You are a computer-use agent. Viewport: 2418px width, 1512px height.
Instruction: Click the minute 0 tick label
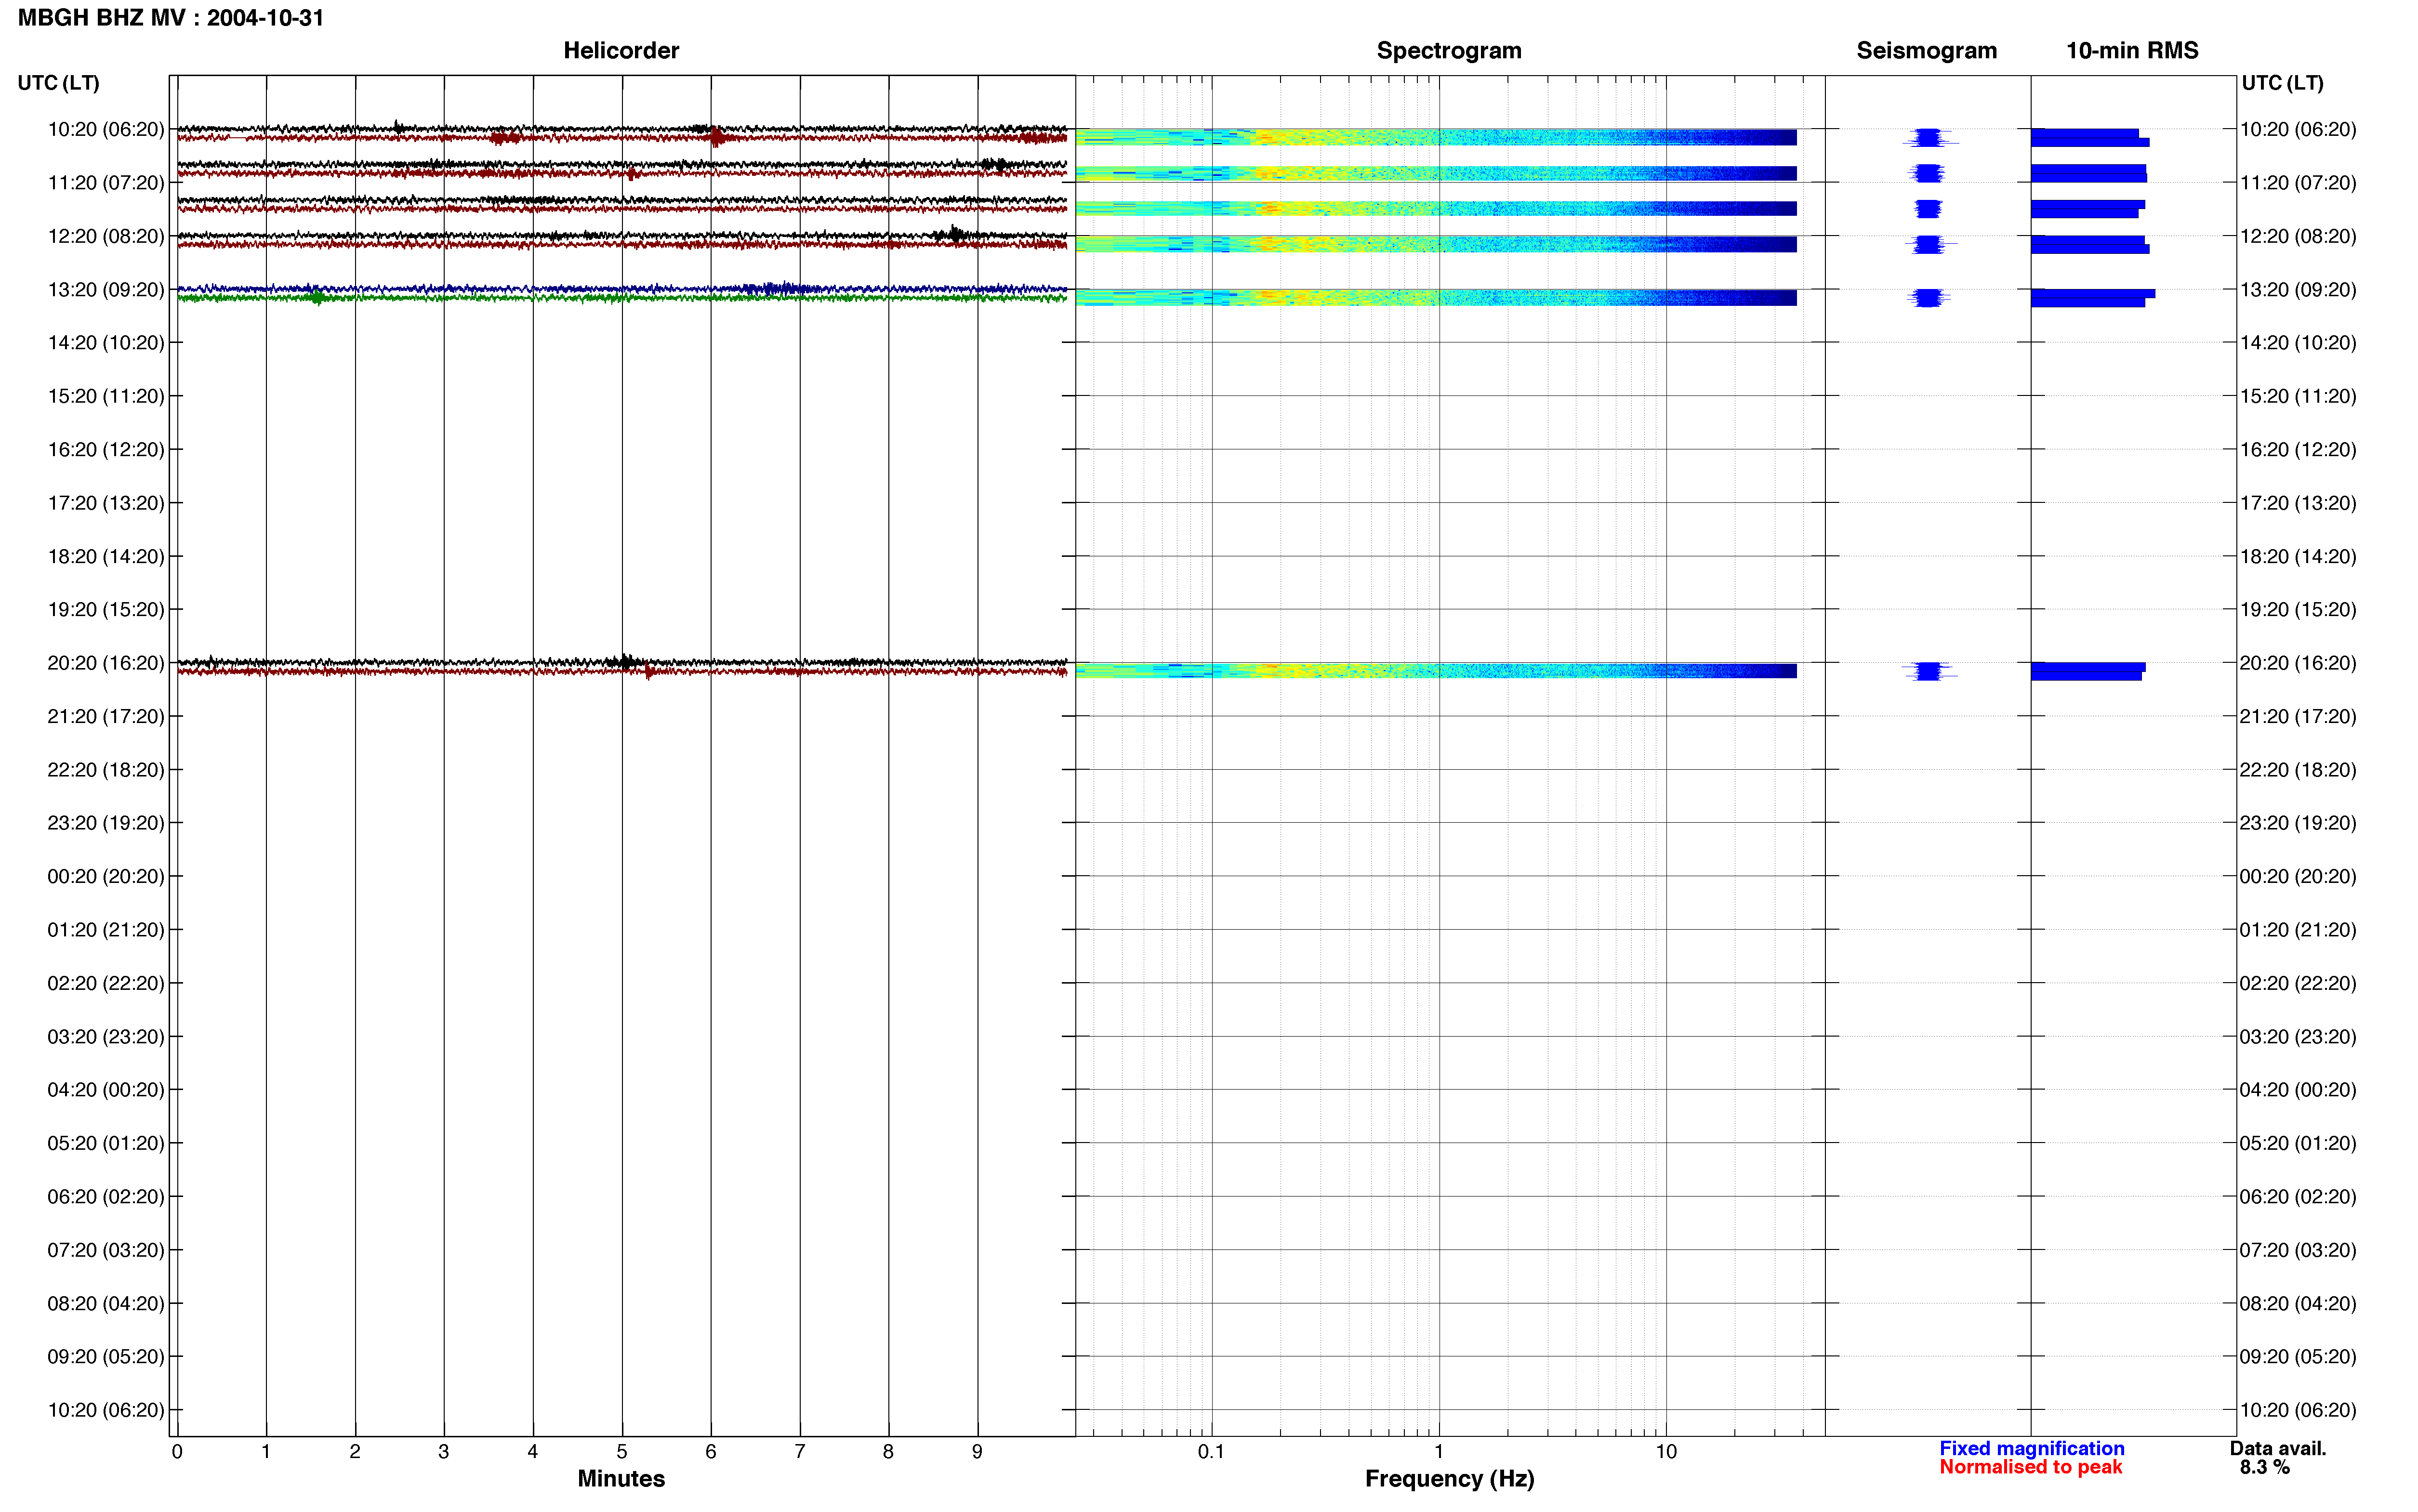(x=177, y=1452)
